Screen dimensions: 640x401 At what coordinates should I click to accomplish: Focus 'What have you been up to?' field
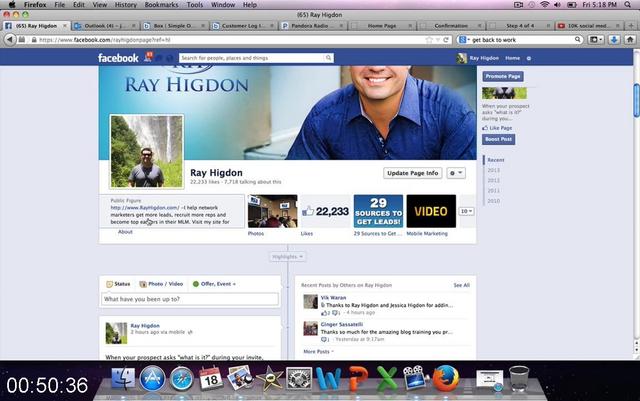click(x=190, y=299)
